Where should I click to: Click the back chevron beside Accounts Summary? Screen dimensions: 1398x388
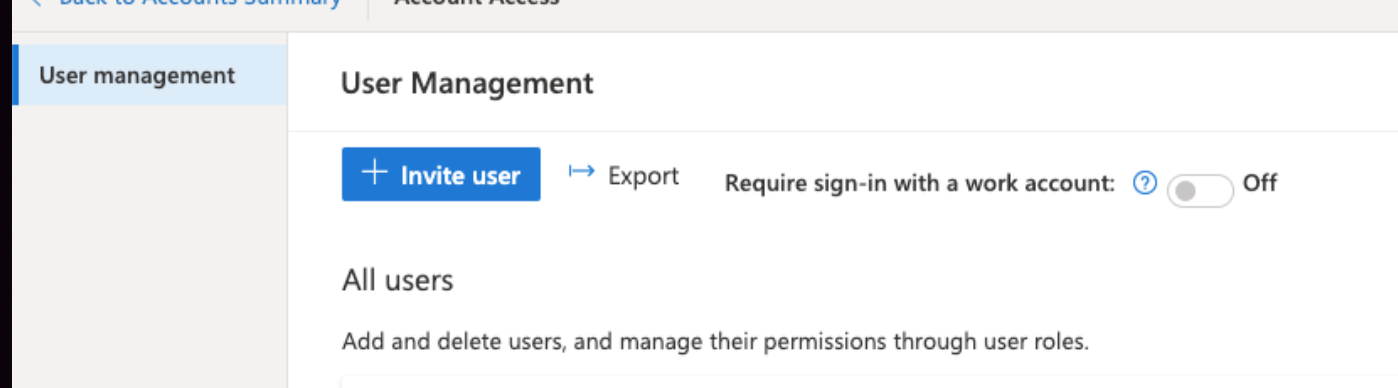(37, 3)
